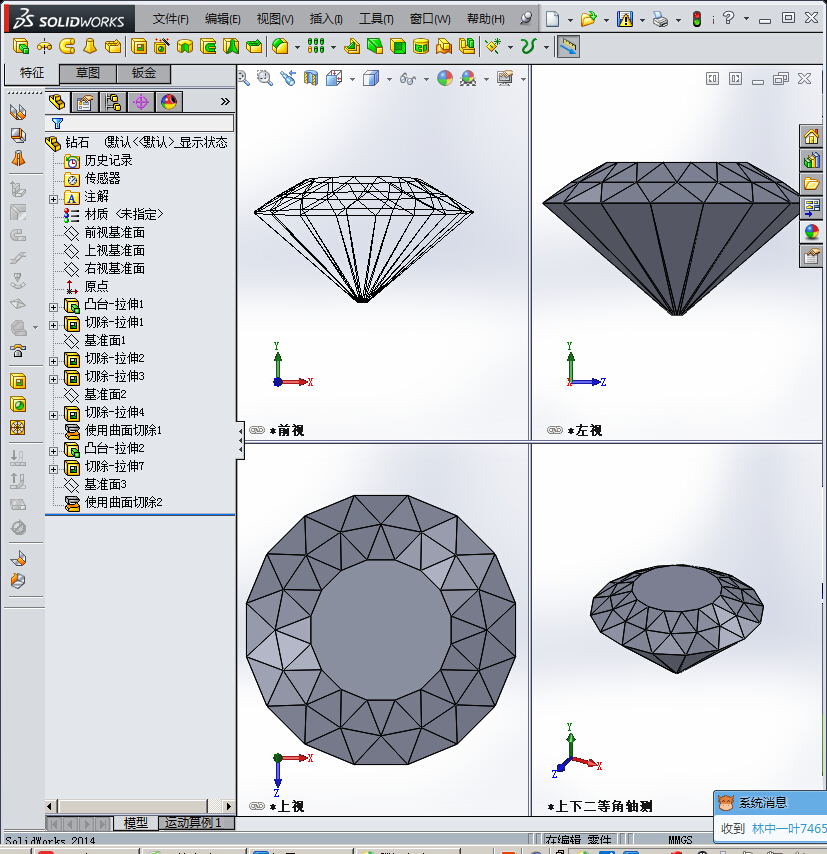Click the Revolved Boss toolbar icon

click(44, 46)
